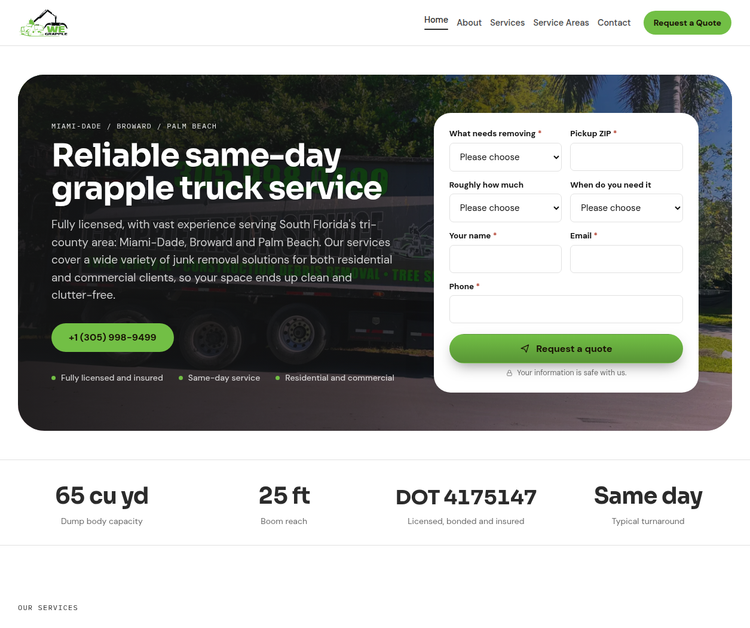
Task: Open the Services menu item
Action: (x=507, y=23)
